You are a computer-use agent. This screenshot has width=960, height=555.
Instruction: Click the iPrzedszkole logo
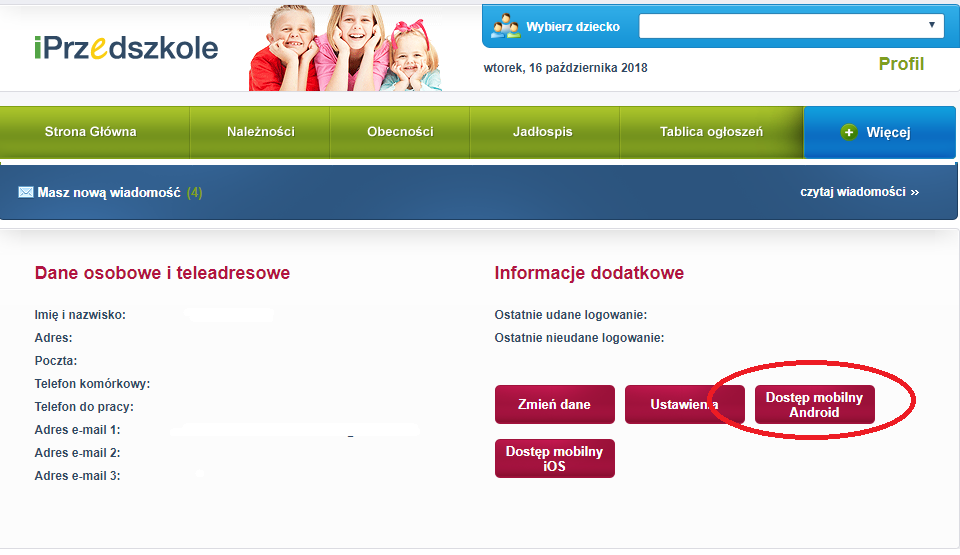[x=125, y=47]
